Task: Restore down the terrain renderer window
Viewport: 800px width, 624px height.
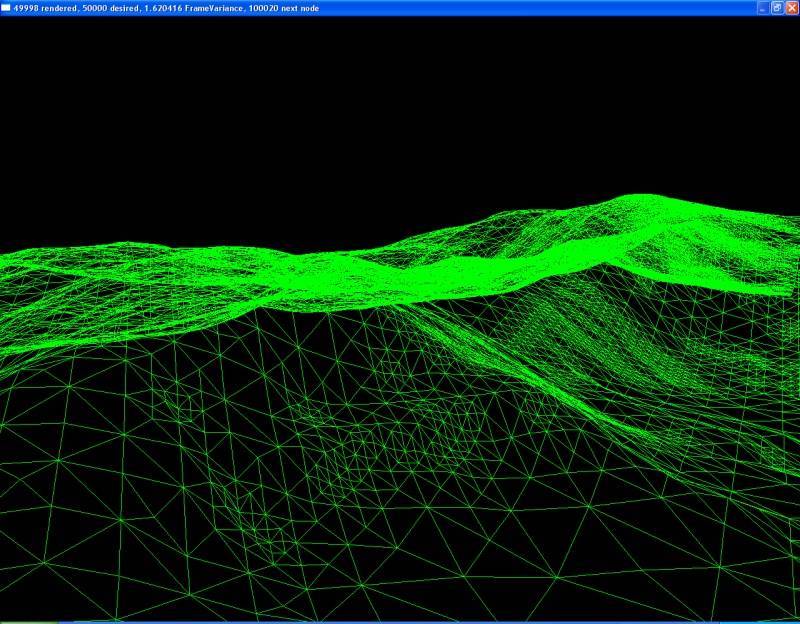Action: (776, 8)
